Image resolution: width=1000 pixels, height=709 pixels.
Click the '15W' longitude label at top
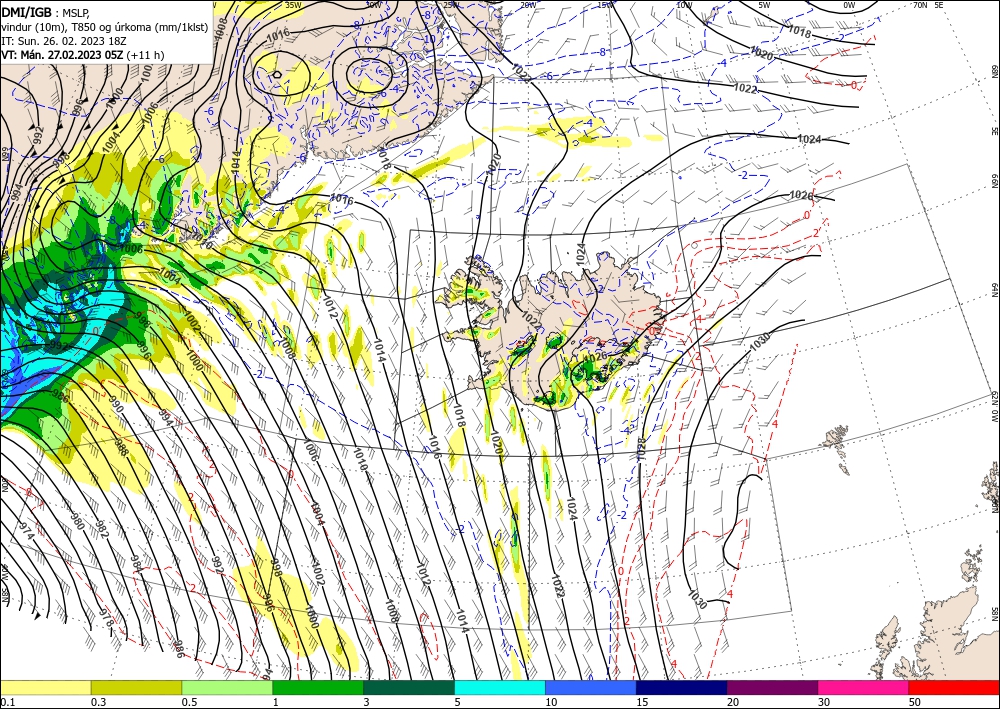tap(606, 5)
